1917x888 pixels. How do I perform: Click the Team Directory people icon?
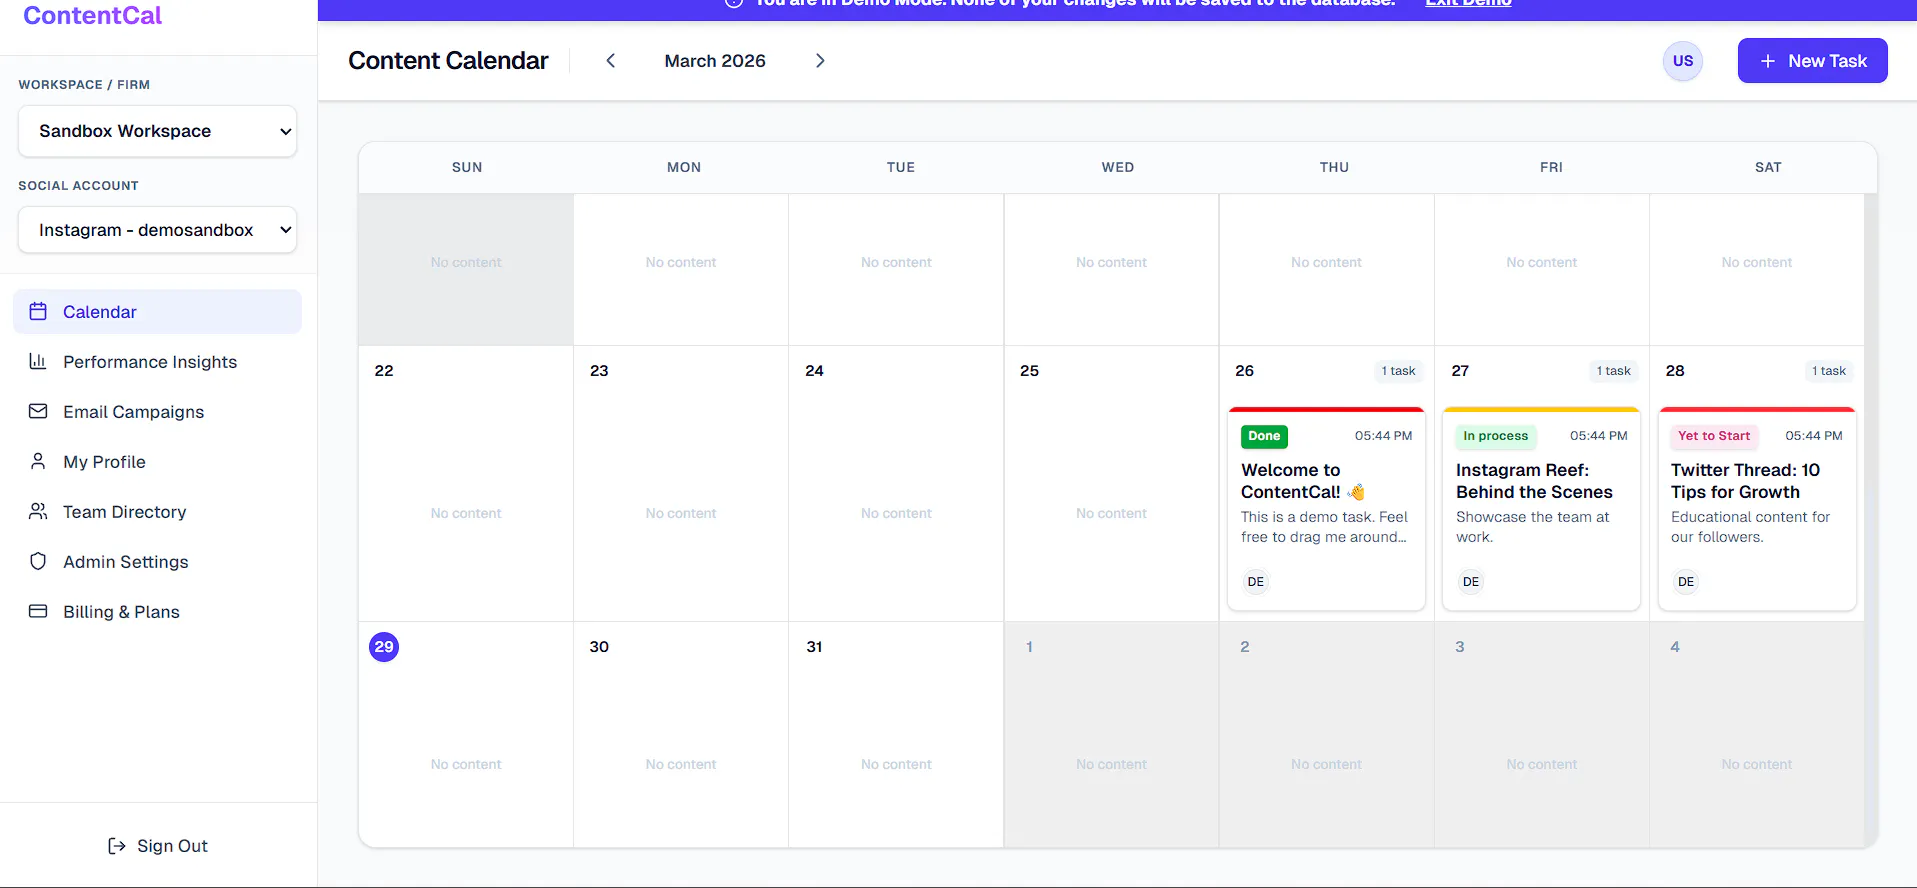38,511
